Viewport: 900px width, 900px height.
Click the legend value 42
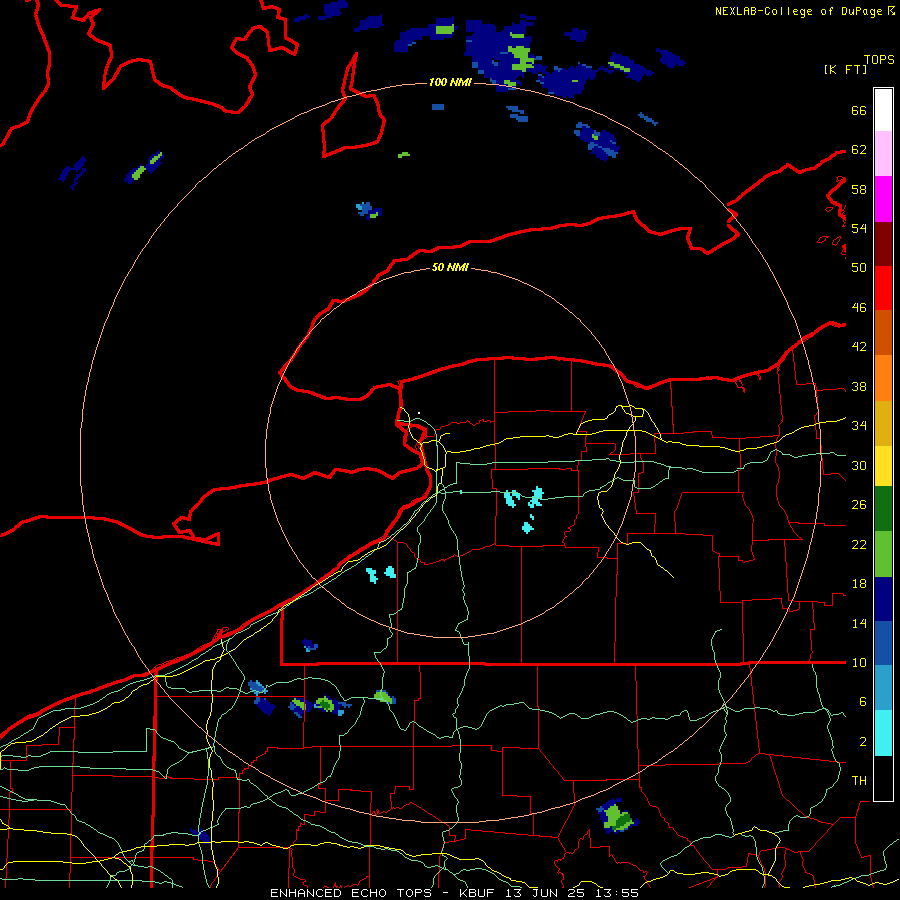point(859,347)
